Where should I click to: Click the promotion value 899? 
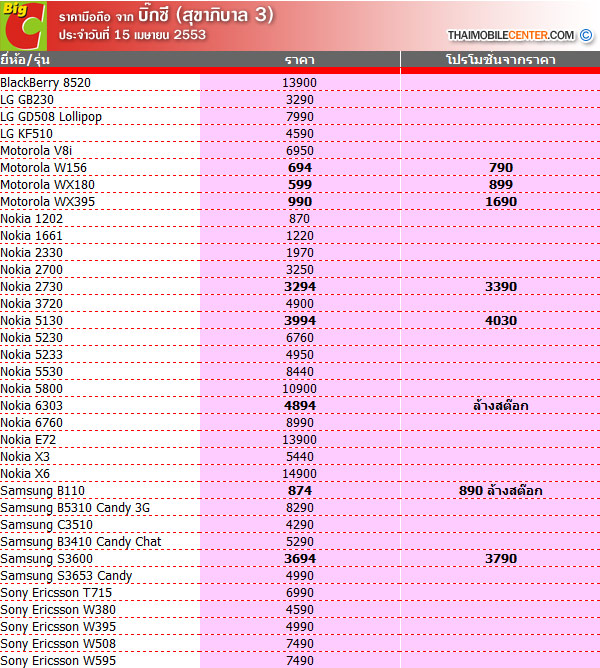[501, 185]
